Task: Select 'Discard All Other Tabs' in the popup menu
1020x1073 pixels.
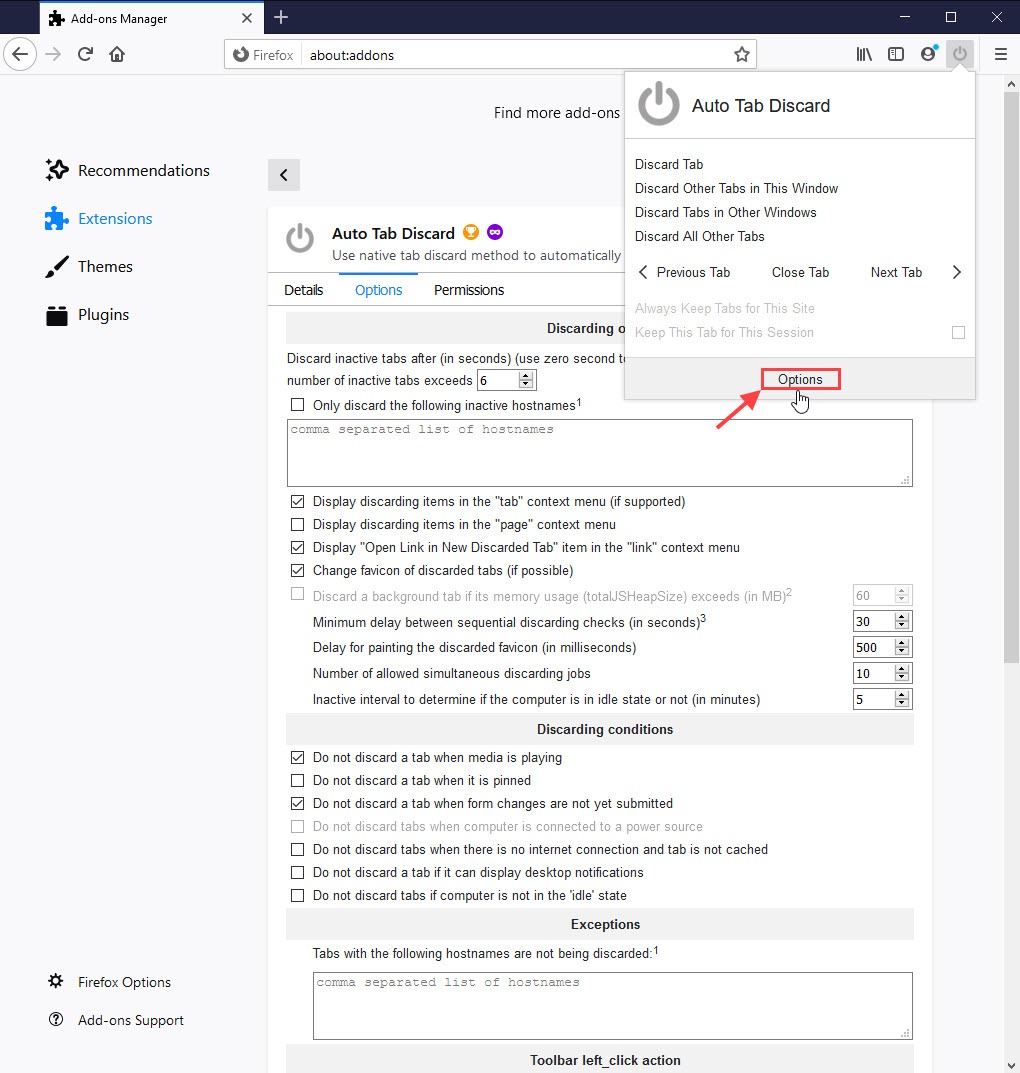Action: coord(699,236)
